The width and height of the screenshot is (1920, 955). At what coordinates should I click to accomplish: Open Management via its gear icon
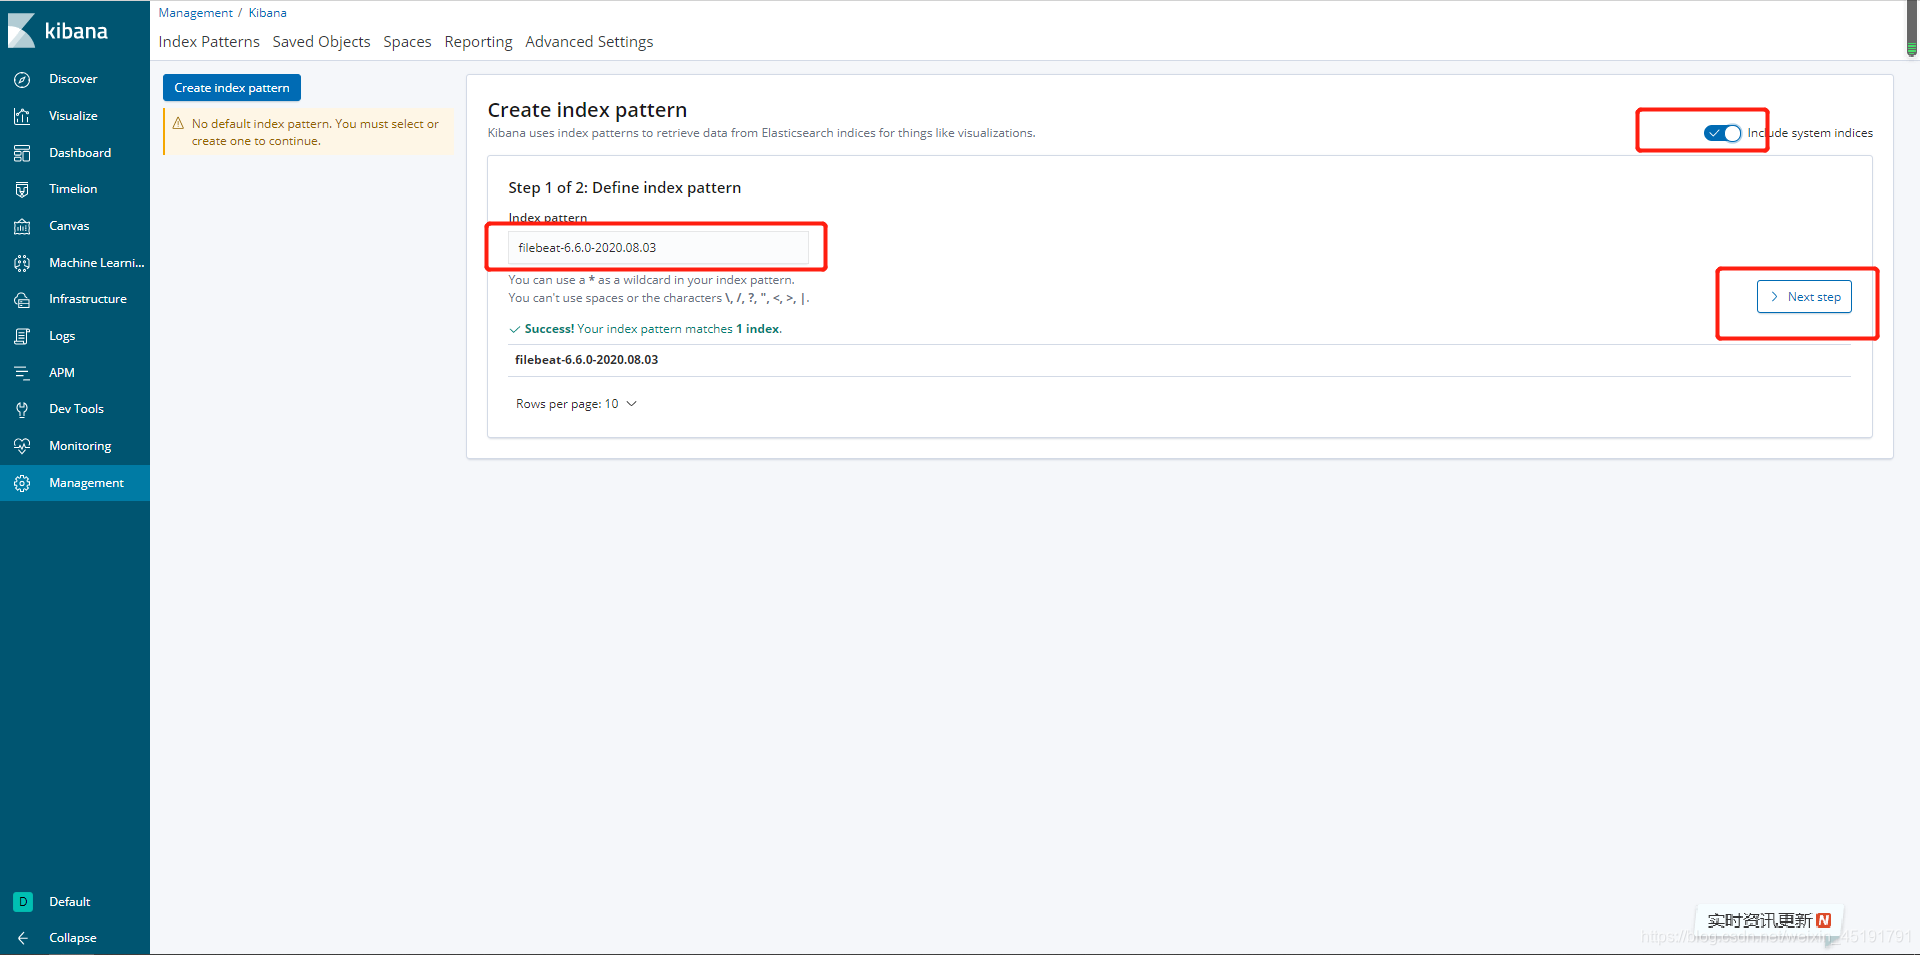pos(22,483)
